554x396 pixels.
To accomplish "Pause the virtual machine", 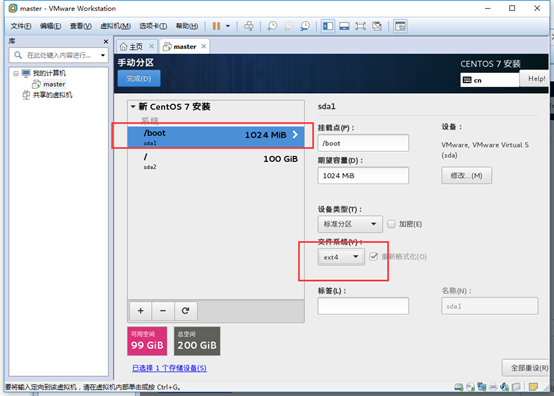I will coord(216,26).
